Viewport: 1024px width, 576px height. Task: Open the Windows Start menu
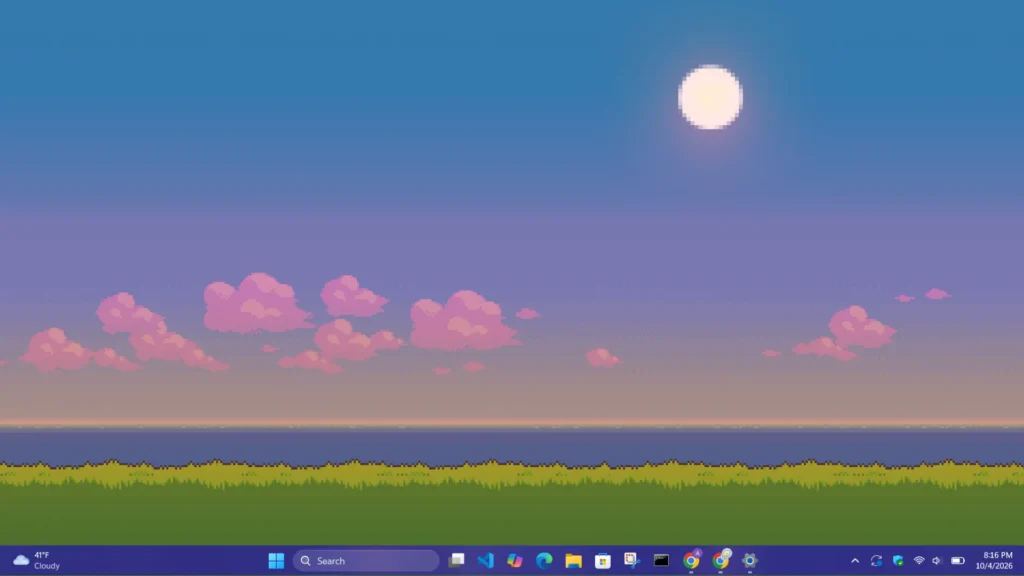[x=276, y=560]
